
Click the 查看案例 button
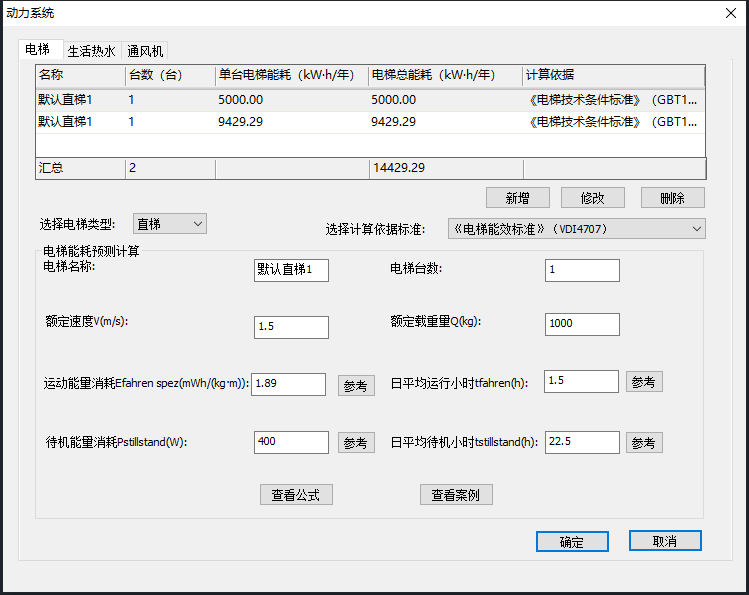(456, 495)
